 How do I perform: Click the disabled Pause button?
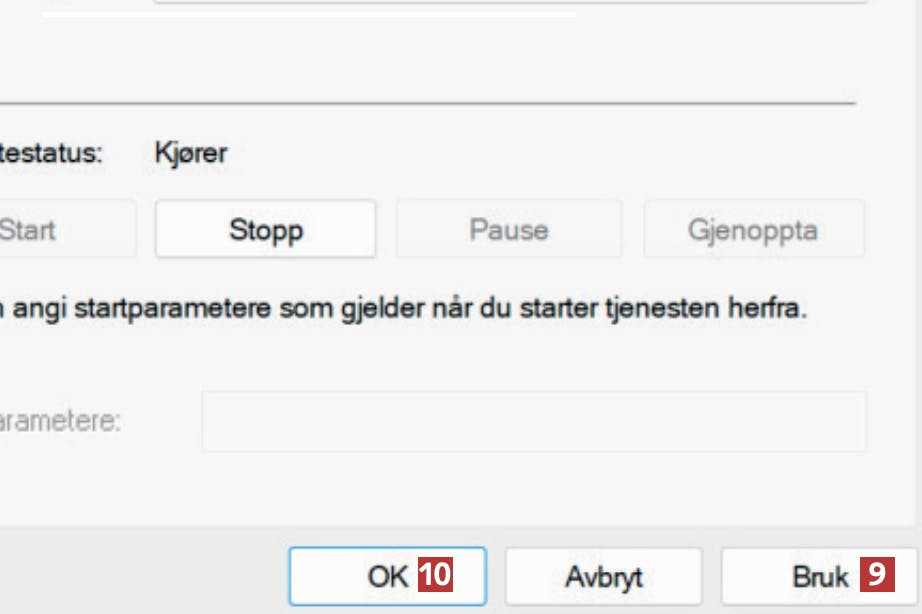pos(508,230)
